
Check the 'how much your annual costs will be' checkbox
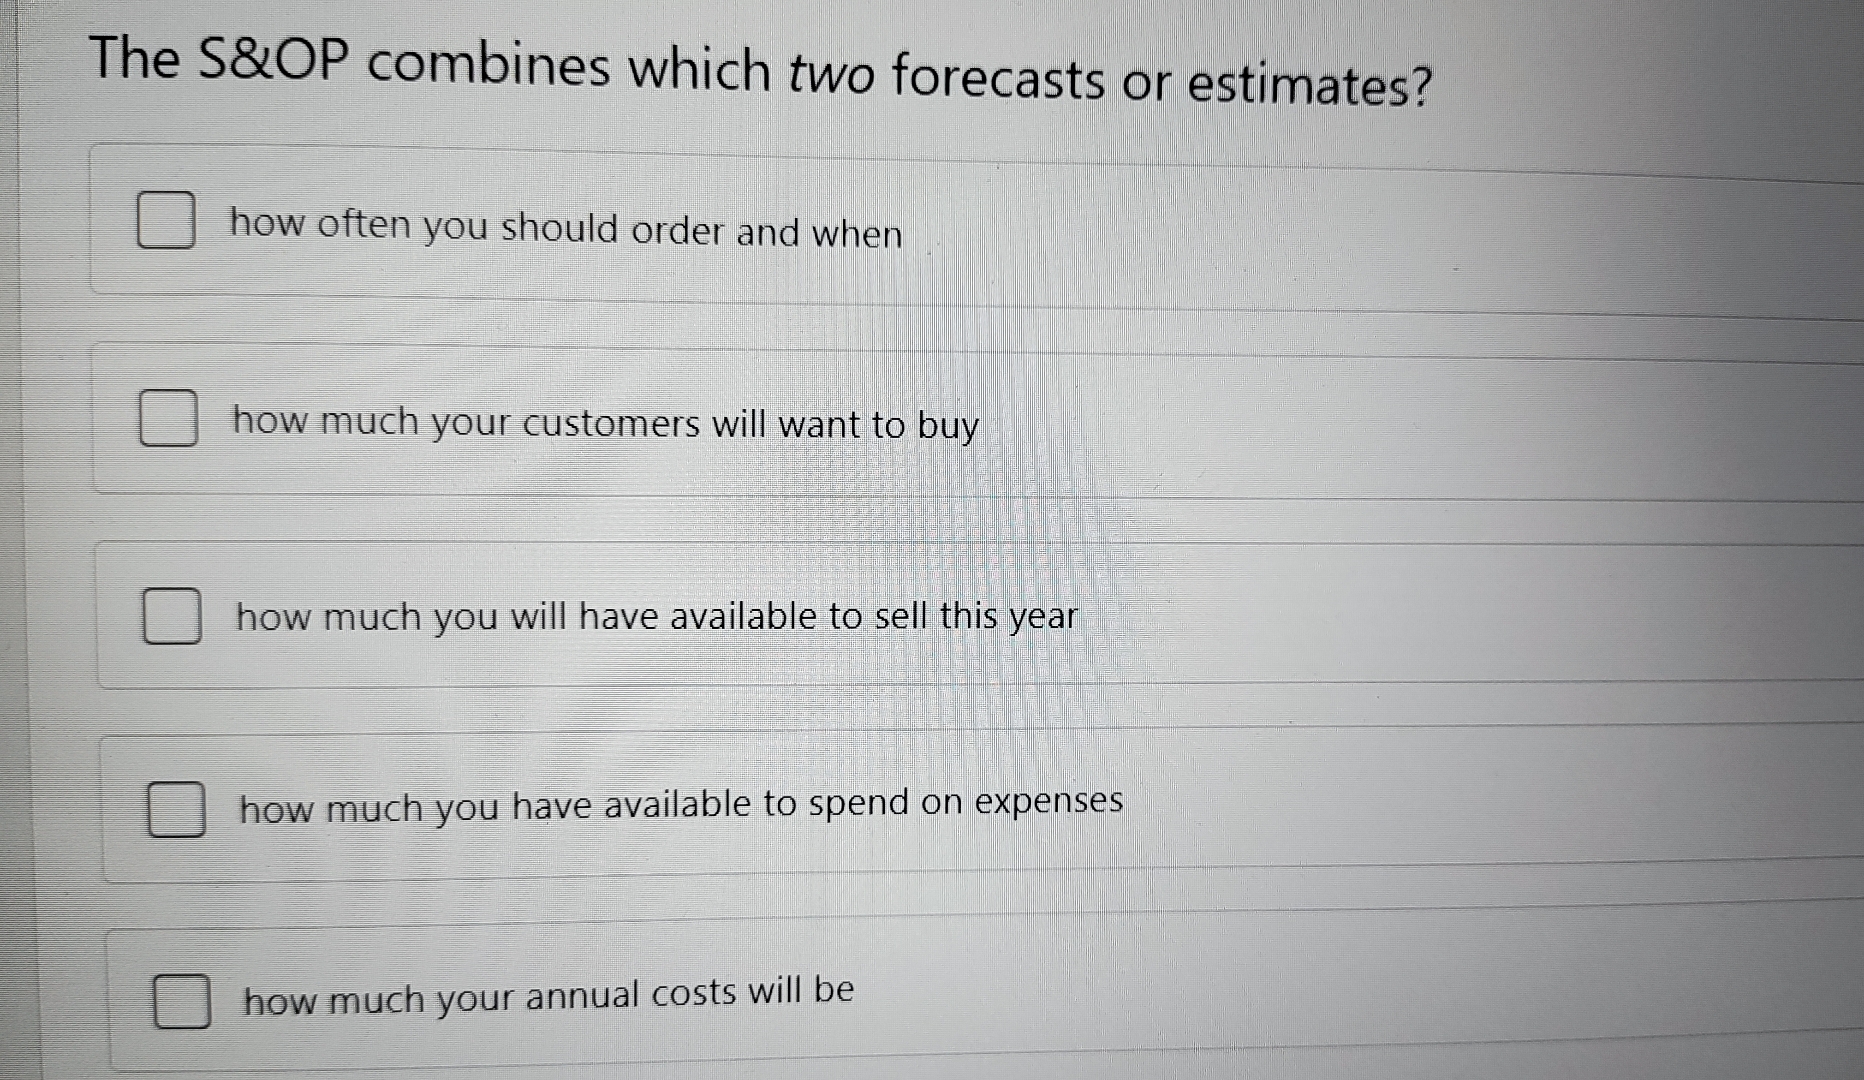pyautogui.click(x=183, y=999)
